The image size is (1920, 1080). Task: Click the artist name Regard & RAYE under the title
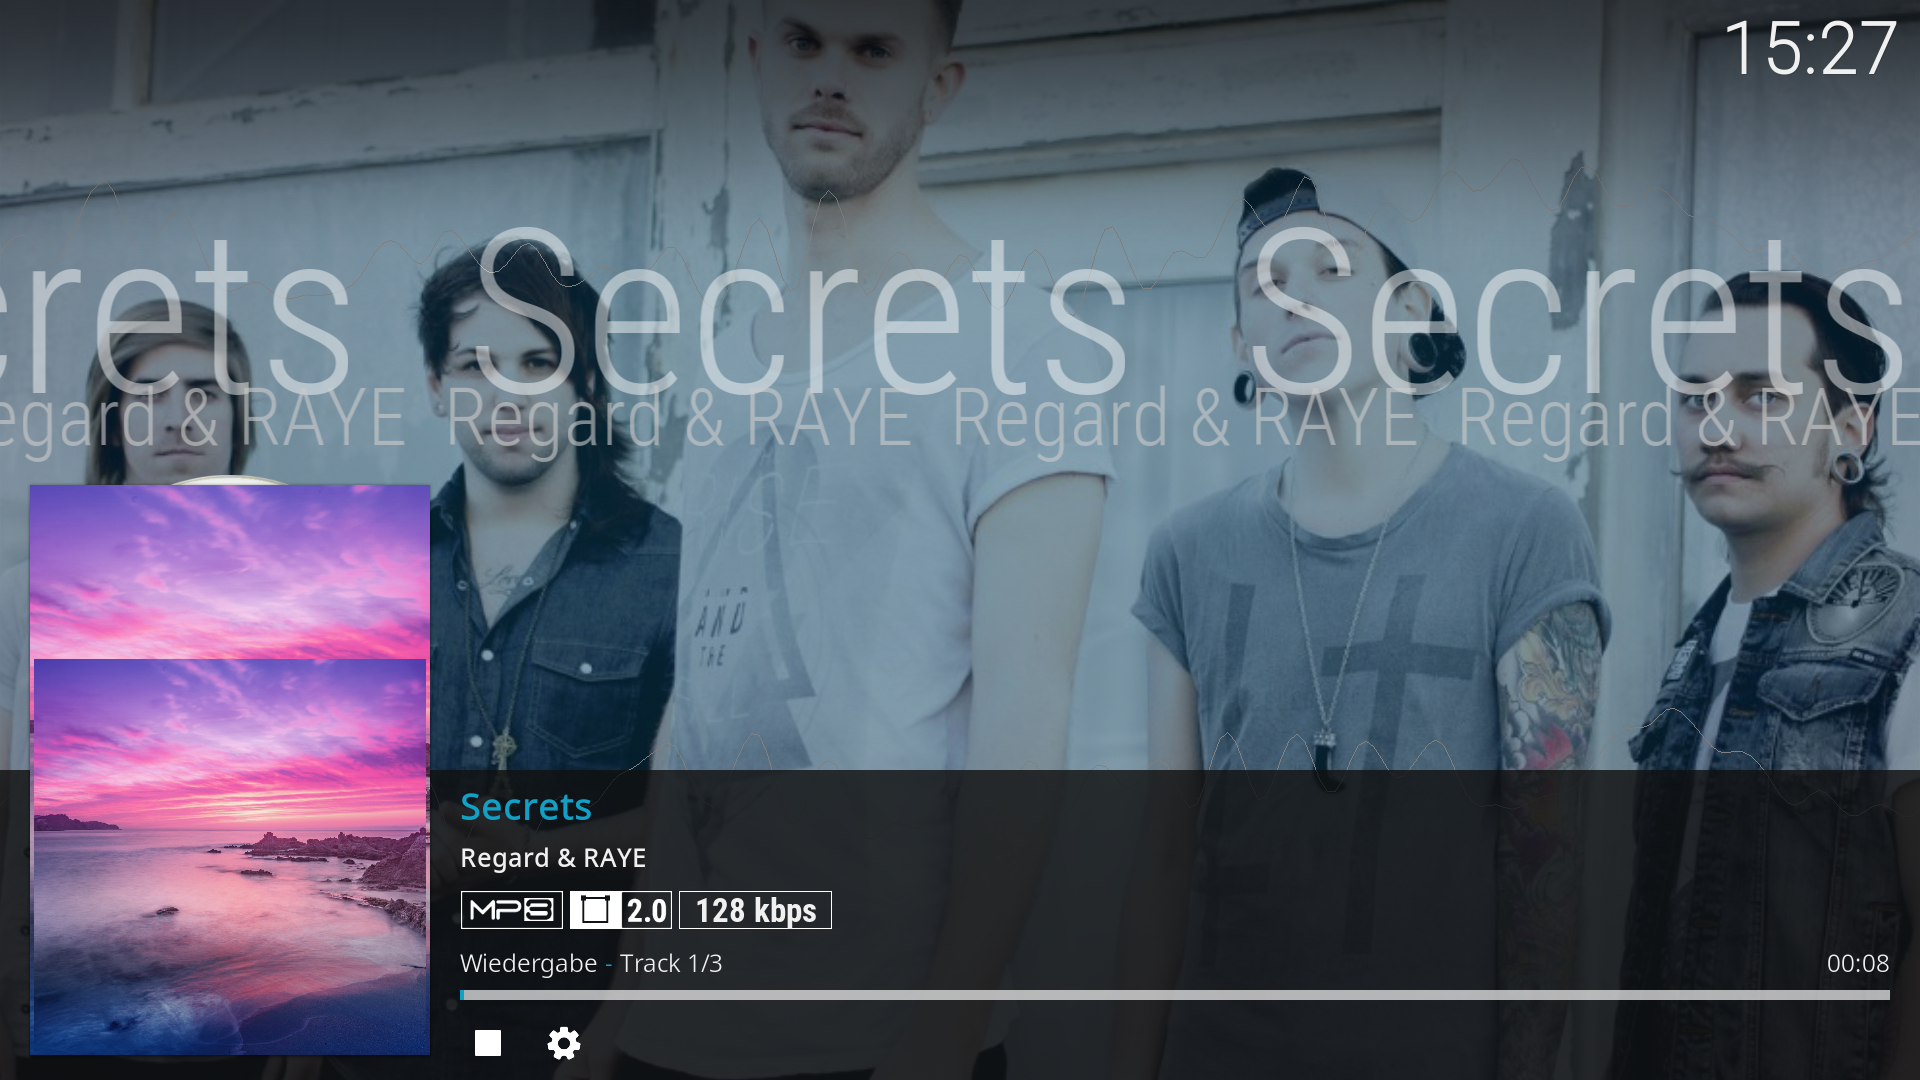pos(553,858)
